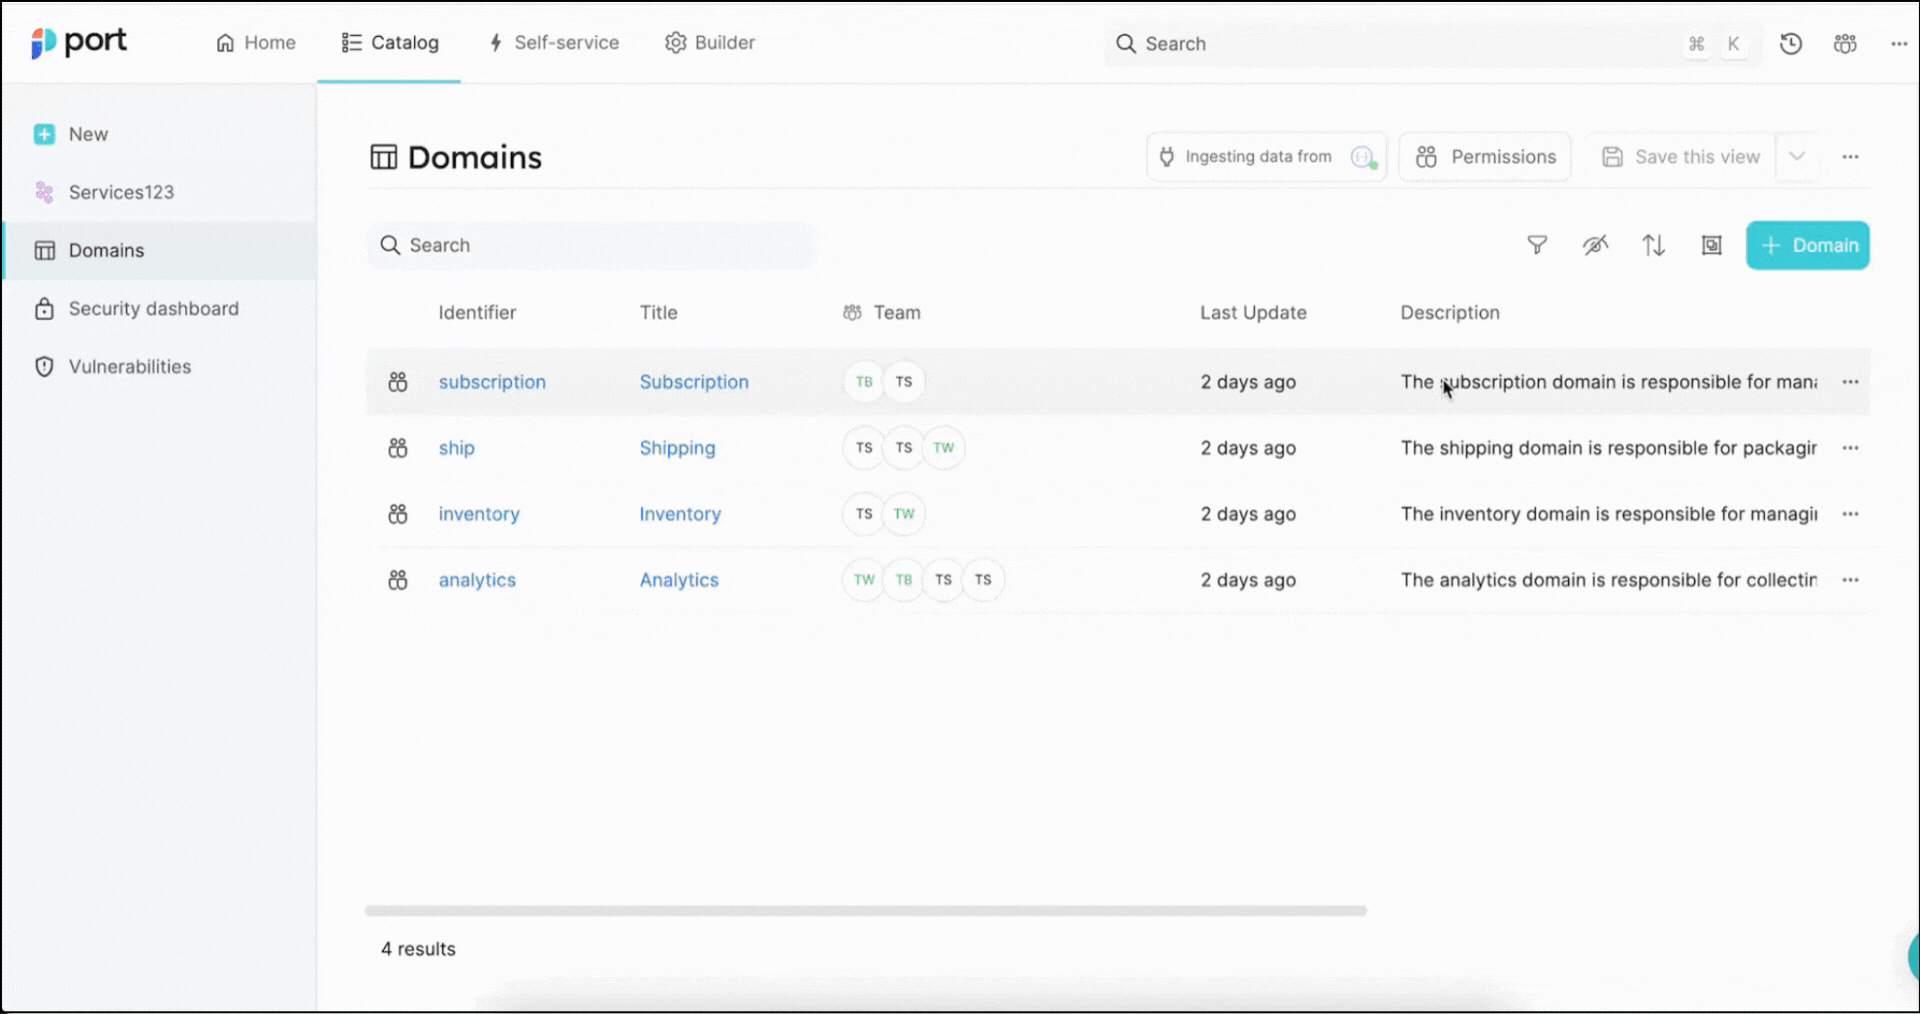Click the add Domain button
The height and width of the screenshot is (1014, 1920).
point(1807,245)
